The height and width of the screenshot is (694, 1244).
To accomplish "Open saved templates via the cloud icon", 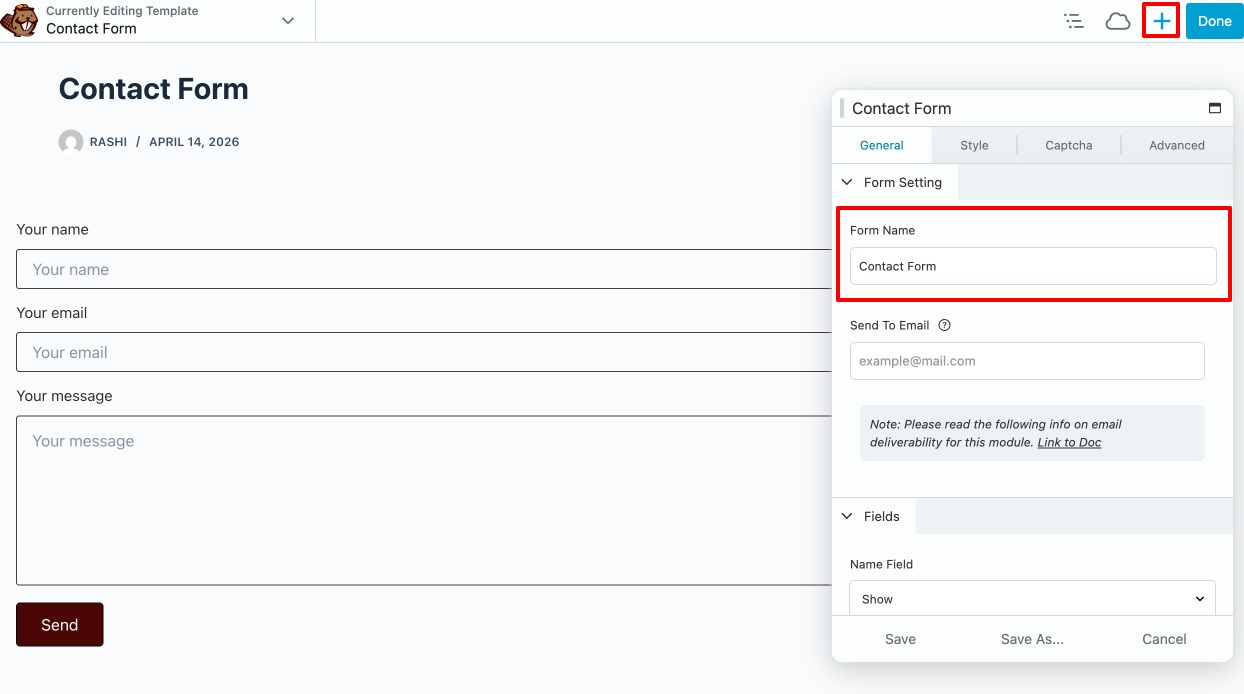I will tap(1117, 20).
